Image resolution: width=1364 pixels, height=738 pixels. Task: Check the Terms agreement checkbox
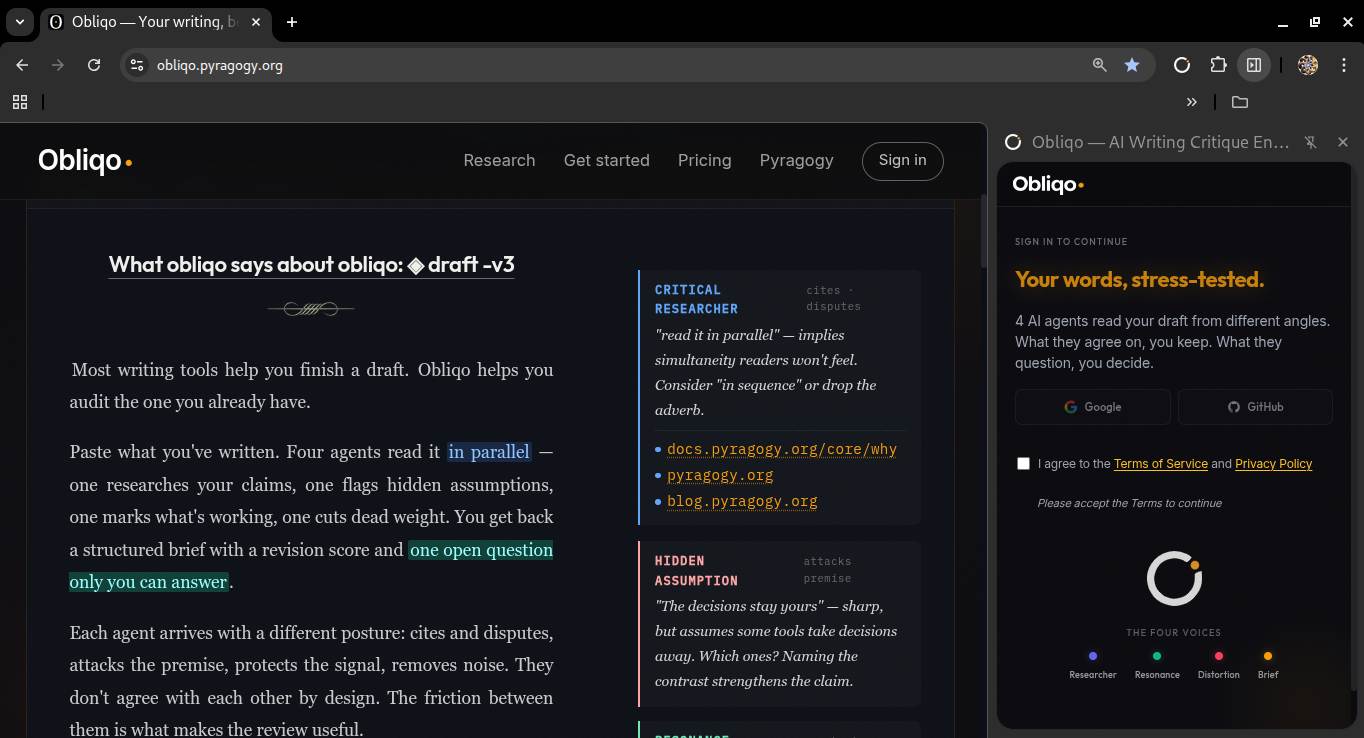pos(1023,463)
